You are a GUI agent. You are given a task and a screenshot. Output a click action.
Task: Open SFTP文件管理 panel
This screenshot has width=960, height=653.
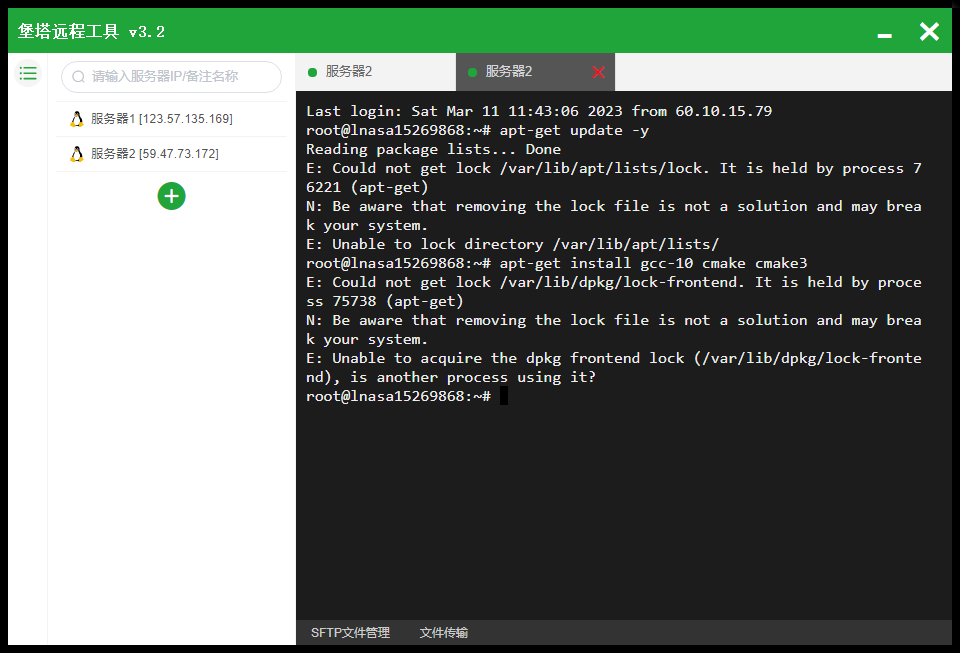350,633
